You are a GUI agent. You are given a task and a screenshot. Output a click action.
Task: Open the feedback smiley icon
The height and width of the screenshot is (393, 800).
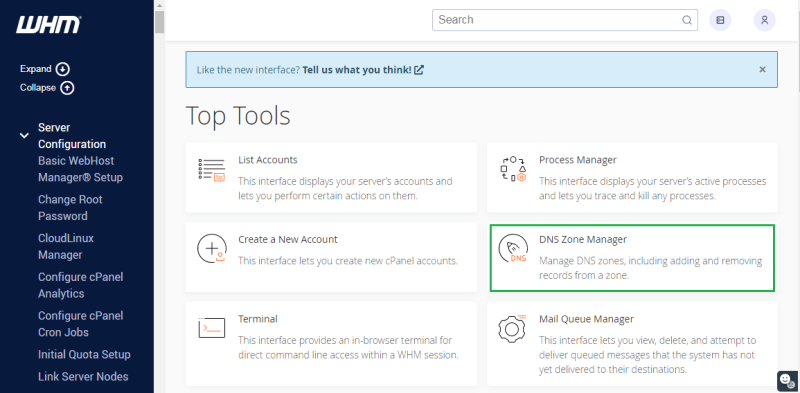(x=788, y=381)
